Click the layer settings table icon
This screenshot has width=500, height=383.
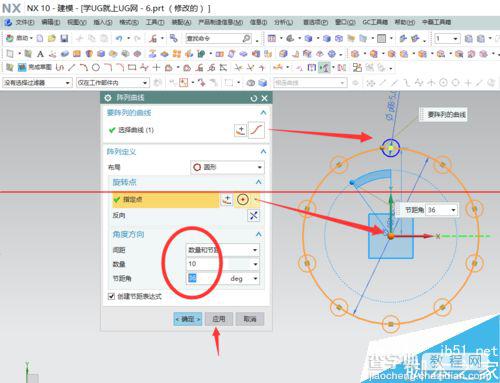click(272, 38)
